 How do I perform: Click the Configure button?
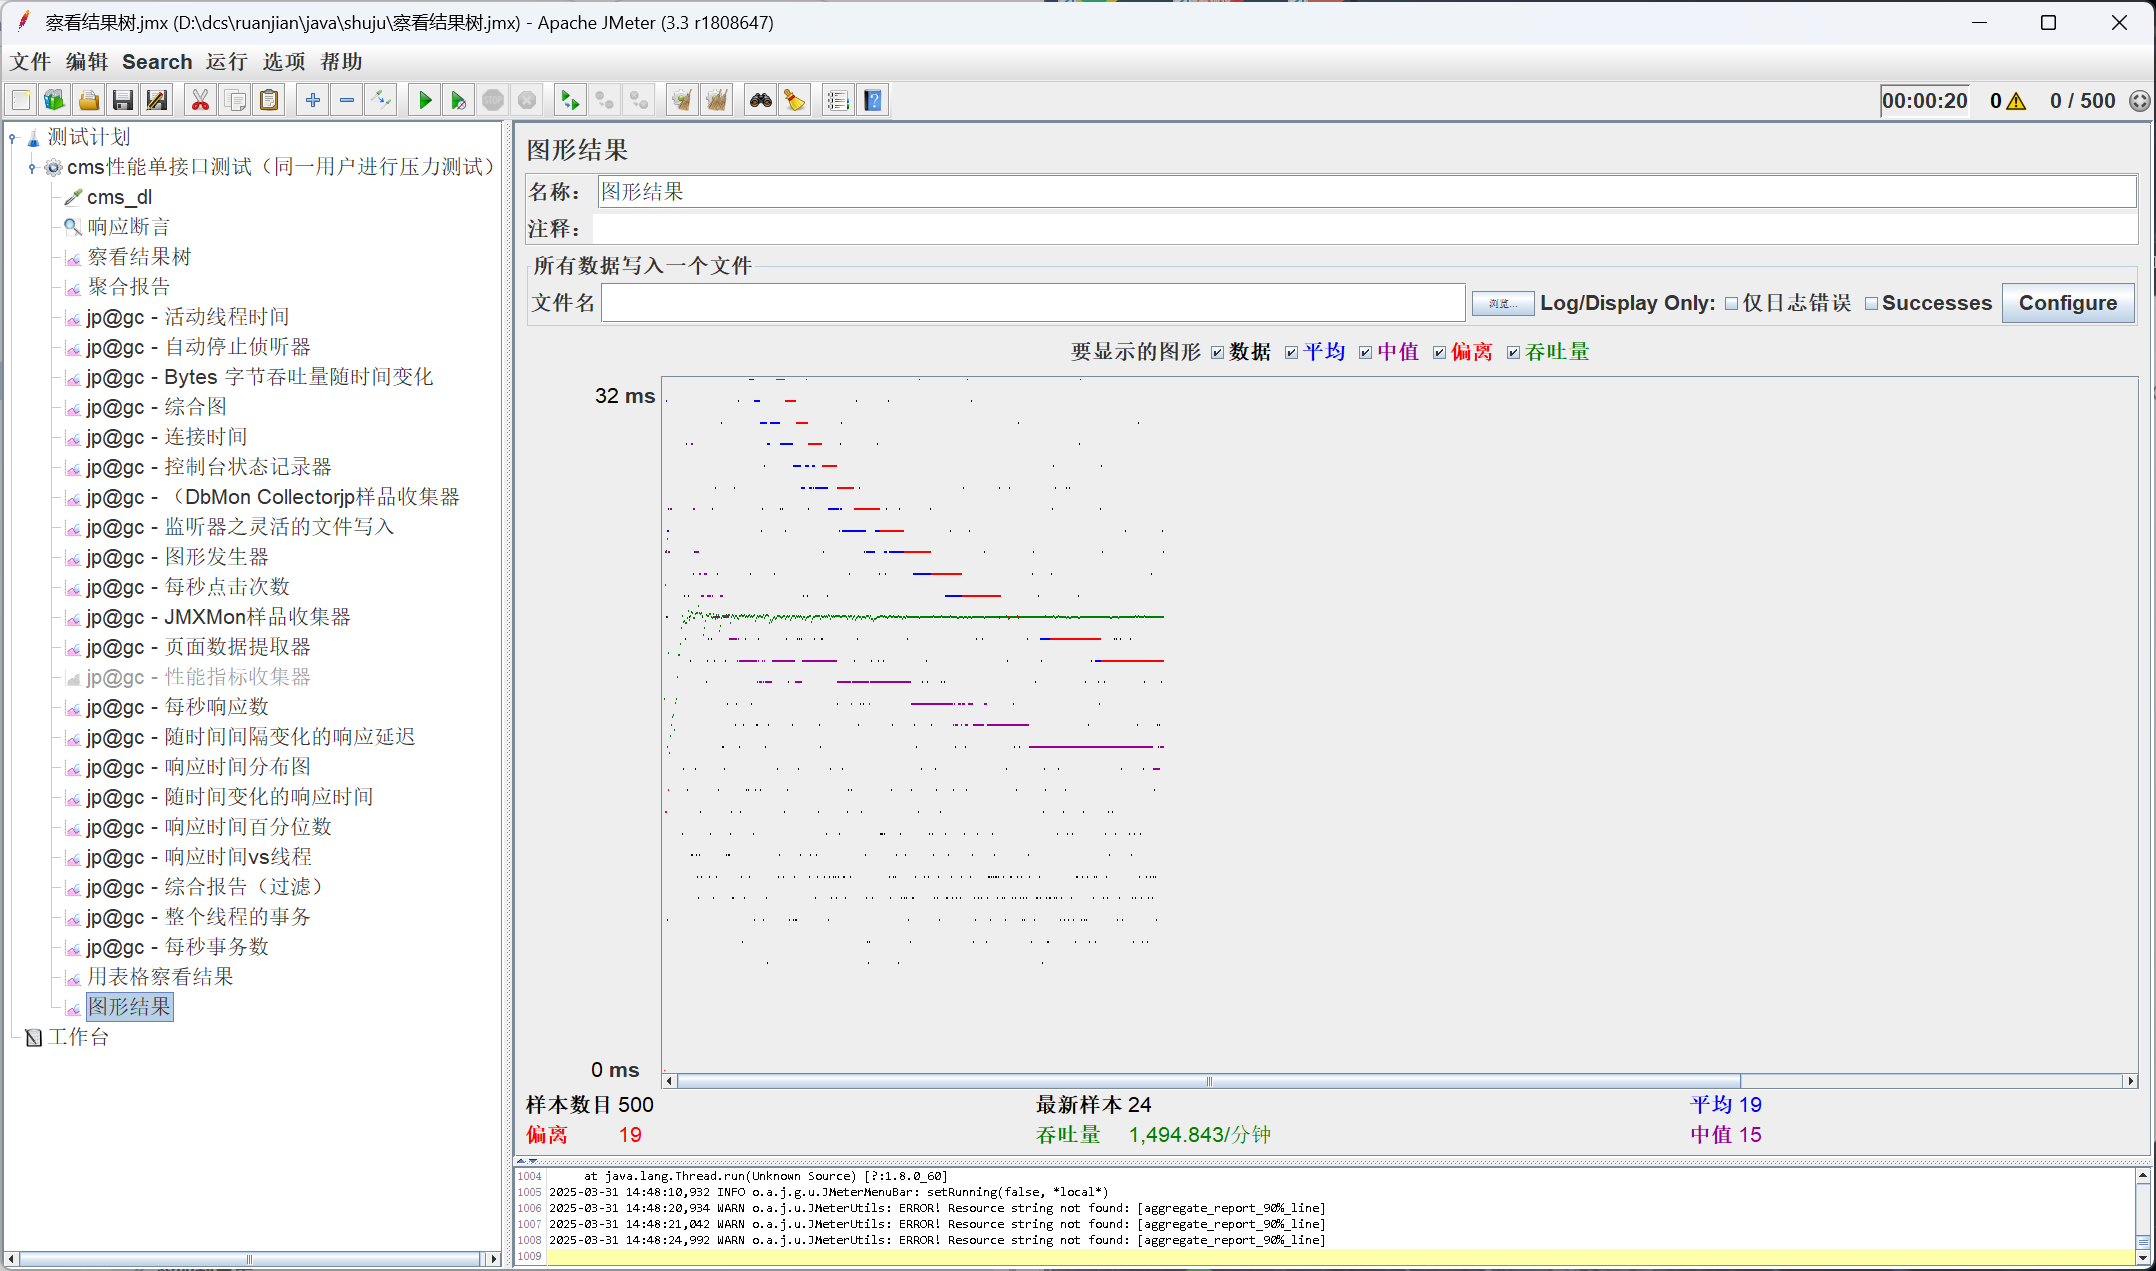coord(2067,303)
